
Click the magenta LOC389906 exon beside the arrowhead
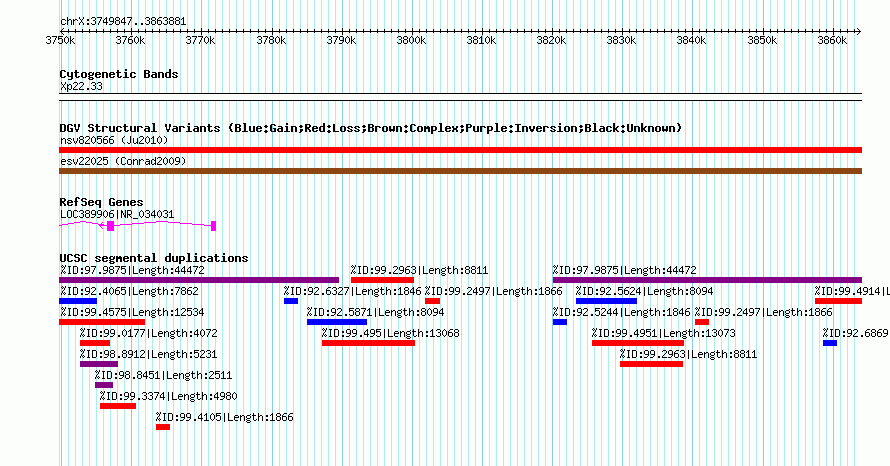111,226
